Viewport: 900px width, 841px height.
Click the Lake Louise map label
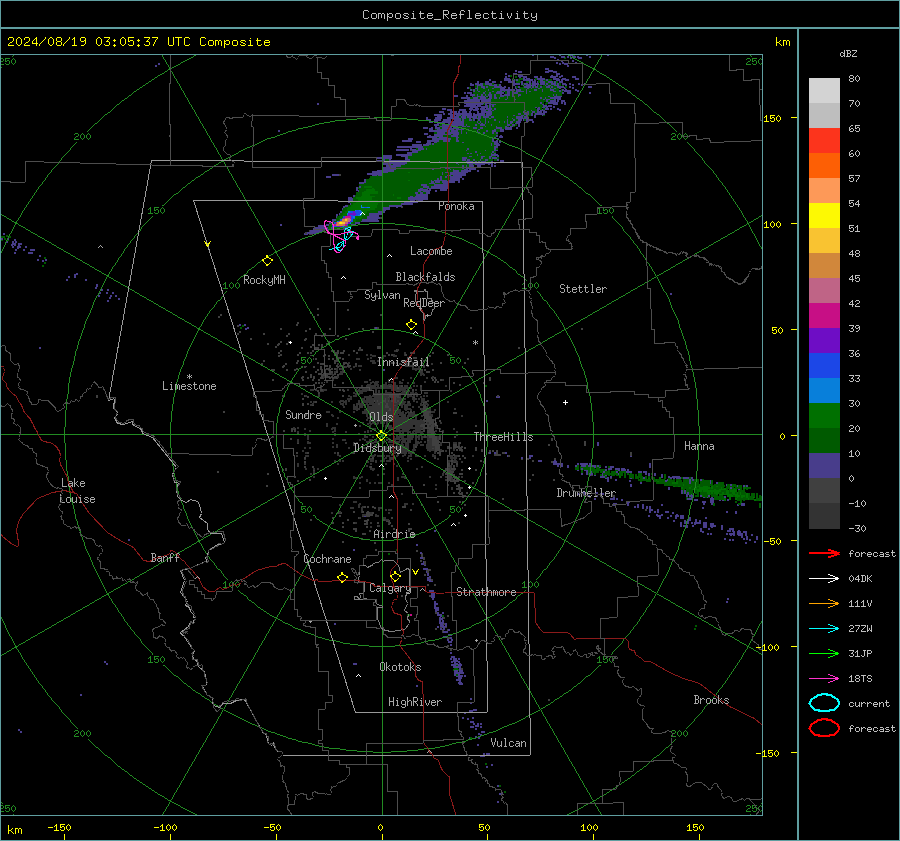click(x=77, y=491)
